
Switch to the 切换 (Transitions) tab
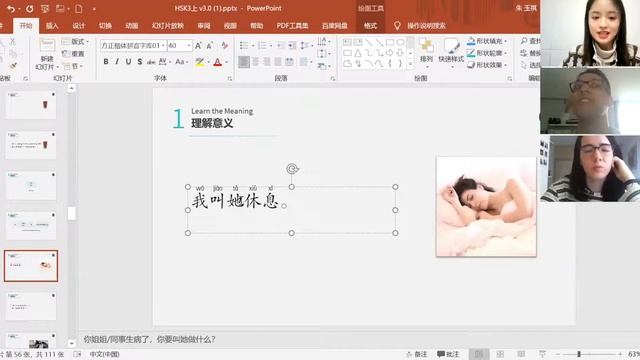pyautogui.click(x=105, y=25)
